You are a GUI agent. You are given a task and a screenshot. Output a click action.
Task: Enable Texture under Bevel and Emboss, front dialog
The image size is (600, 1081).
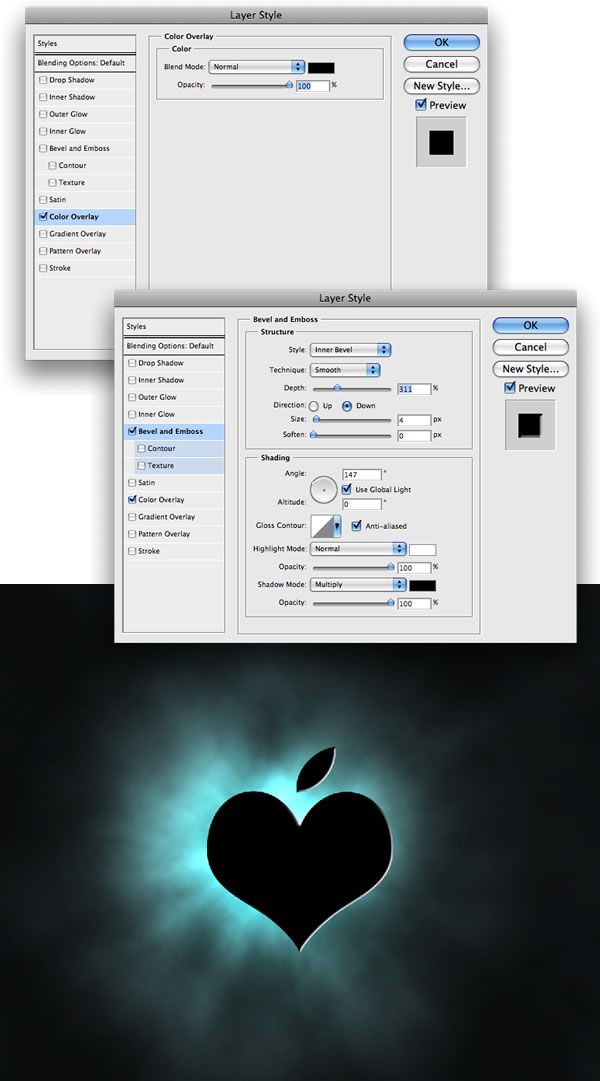pos(142,465)
